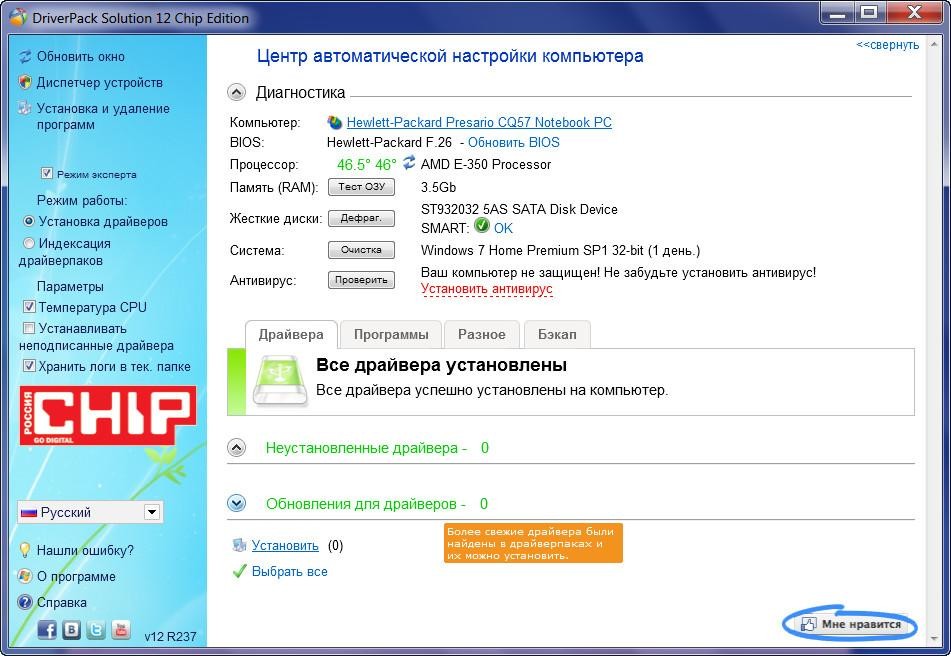Refresh CPU temperature with blue arrows icon
The image size is (951, 656).
tap(409, 162)
